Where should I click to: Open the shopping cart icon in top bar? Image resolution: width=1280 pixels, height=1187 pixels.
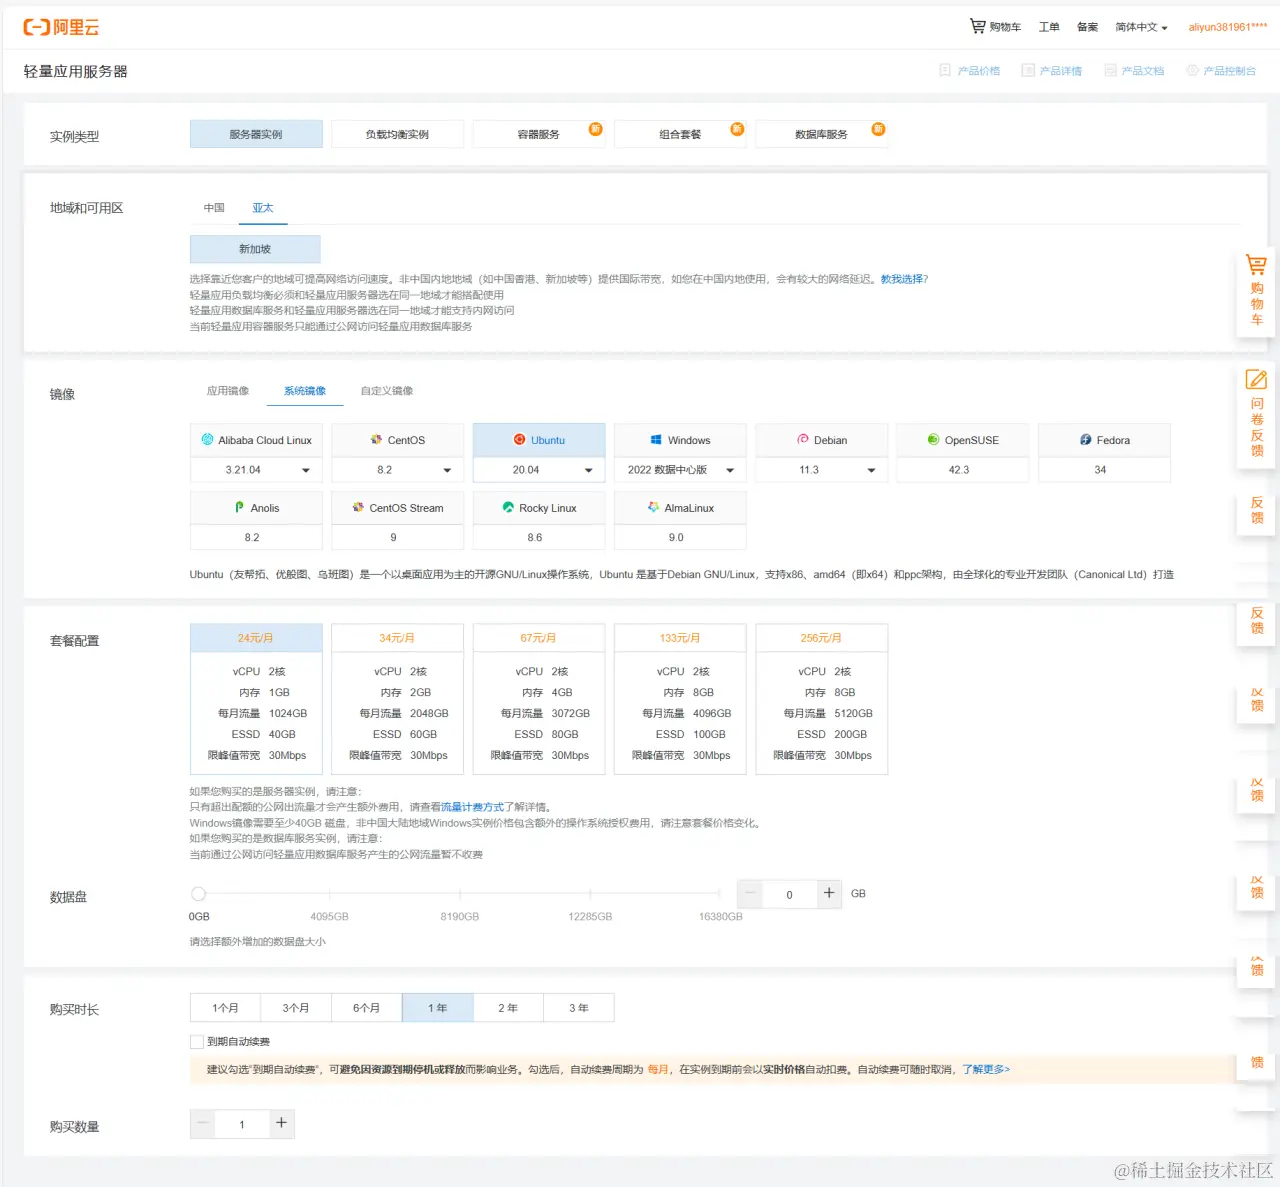coord(977,26)
